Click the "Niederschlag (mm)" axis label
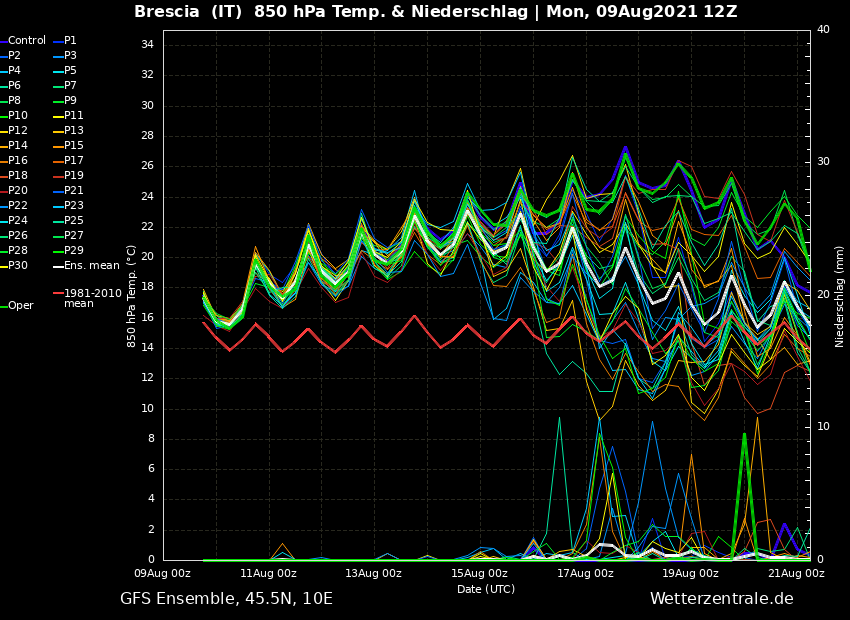The width and height of the screenshot is (850, 620). [x=839, y=295]
